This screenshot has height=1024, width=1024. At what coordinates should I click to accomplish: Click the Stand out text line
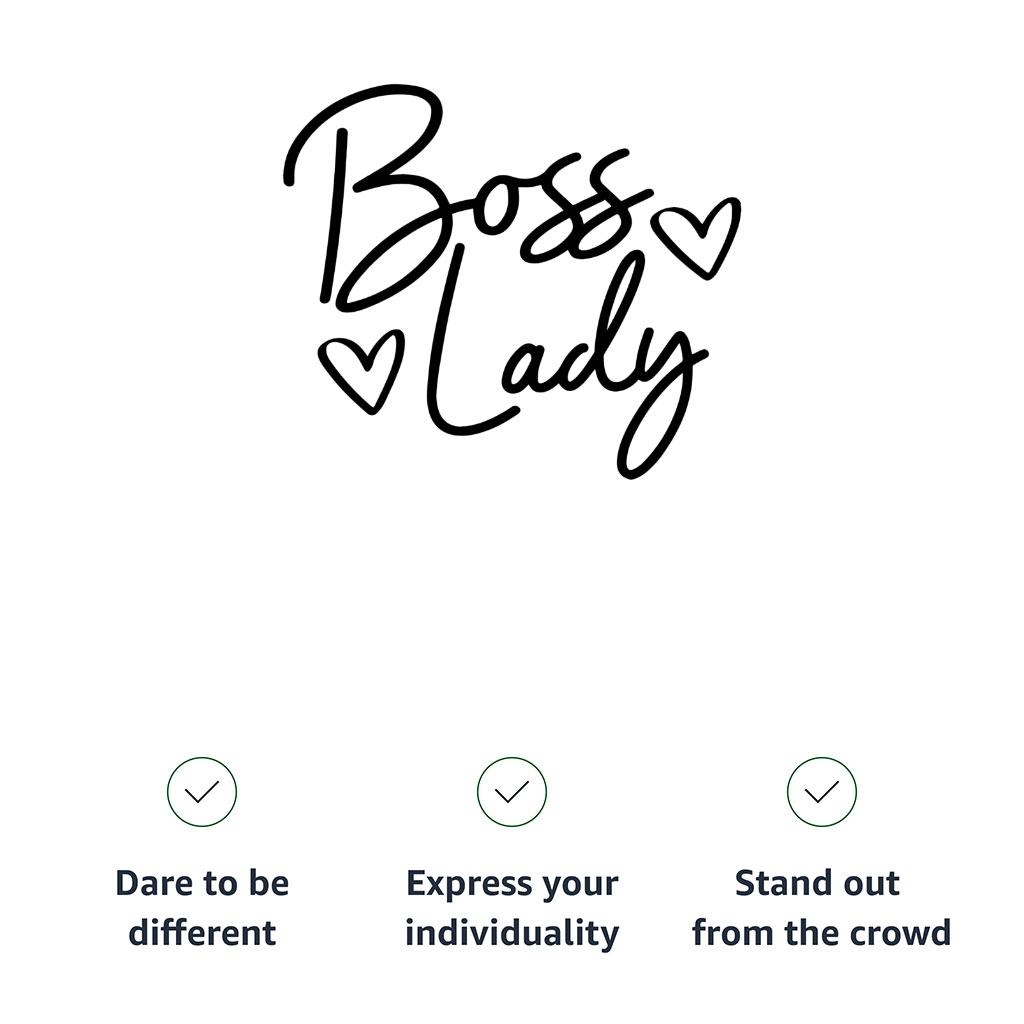click(817, 884)
